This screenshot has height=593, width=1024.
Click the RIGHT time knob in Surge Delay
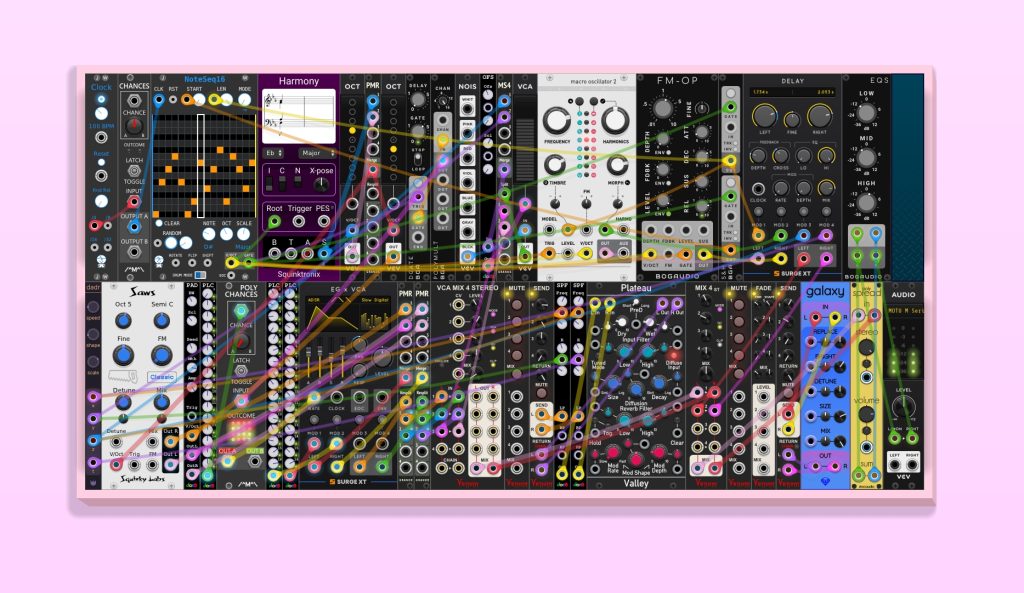pyautogui.click(x=820, y=116)
